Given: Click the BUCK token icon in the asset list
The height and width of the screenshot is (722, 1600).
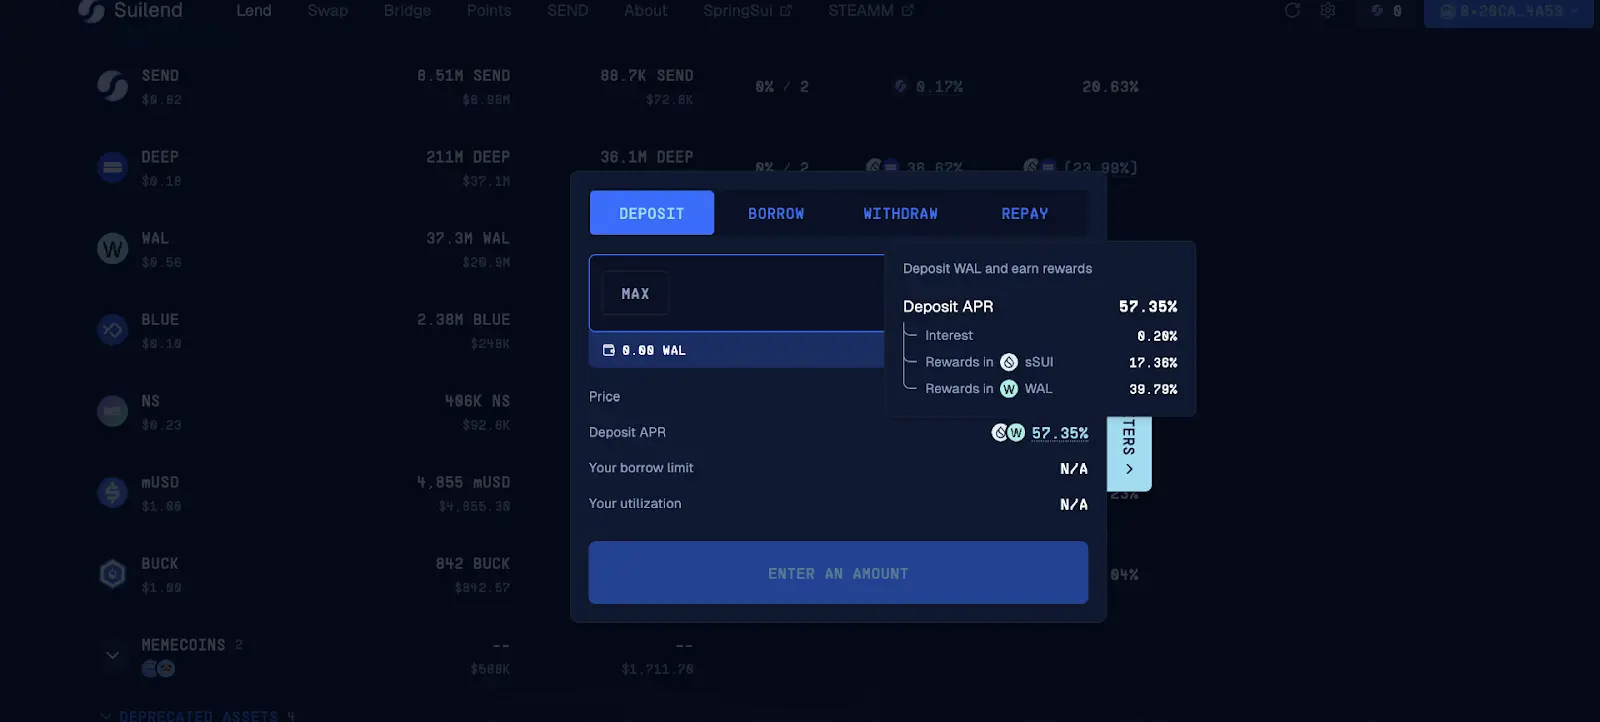Looking at the screenshot, I should pyautogui.click(x=112, y=573).
